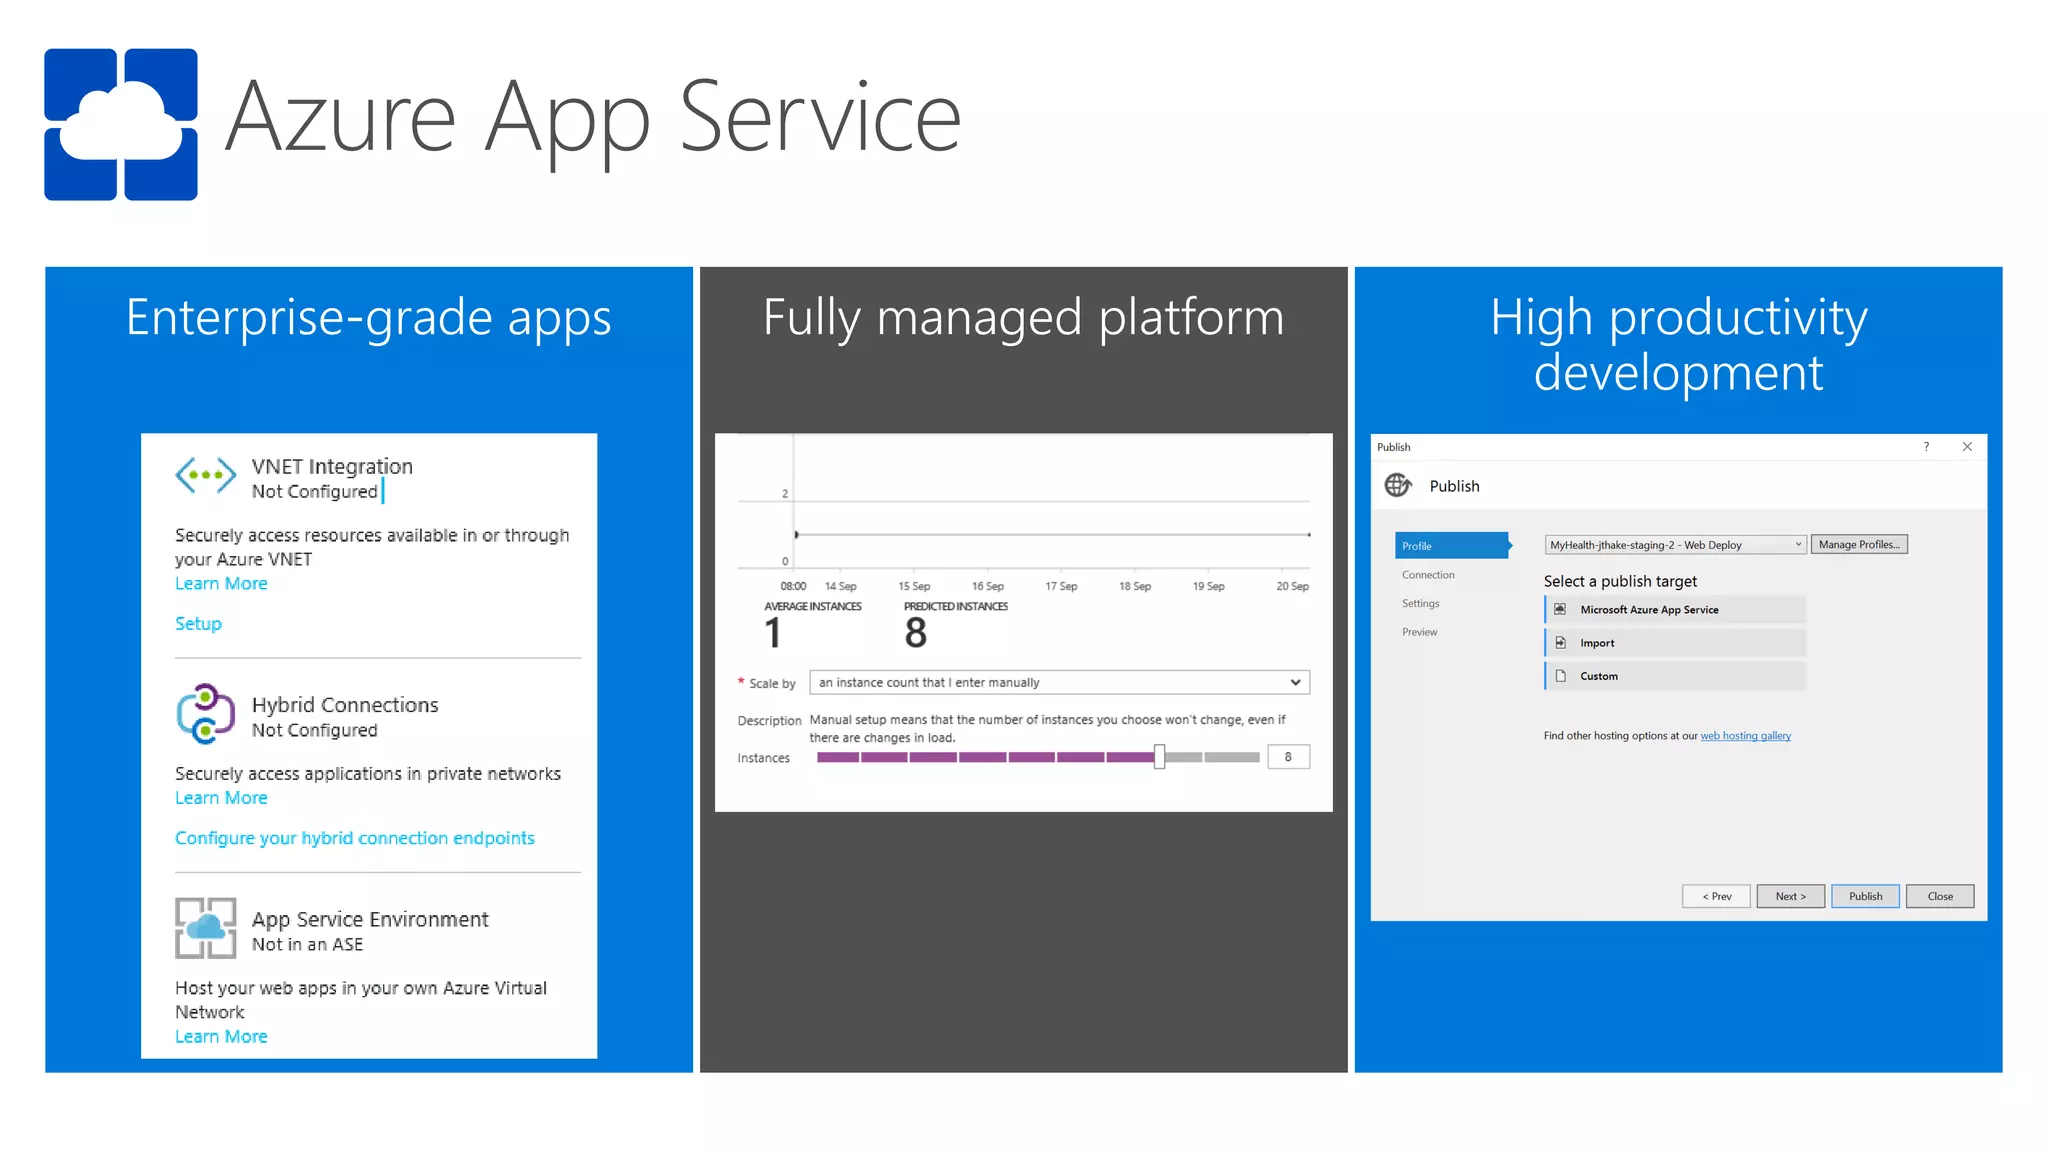Screen dimensions: 2048x1152
Task: Click the Instances slider handle
Action: tap(1159, 757)
